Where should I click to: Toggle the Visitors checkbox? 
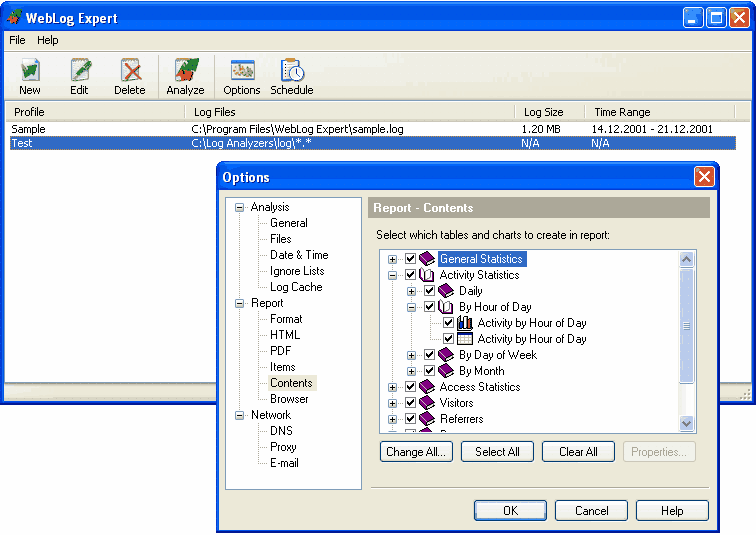(x=410, y=402)
